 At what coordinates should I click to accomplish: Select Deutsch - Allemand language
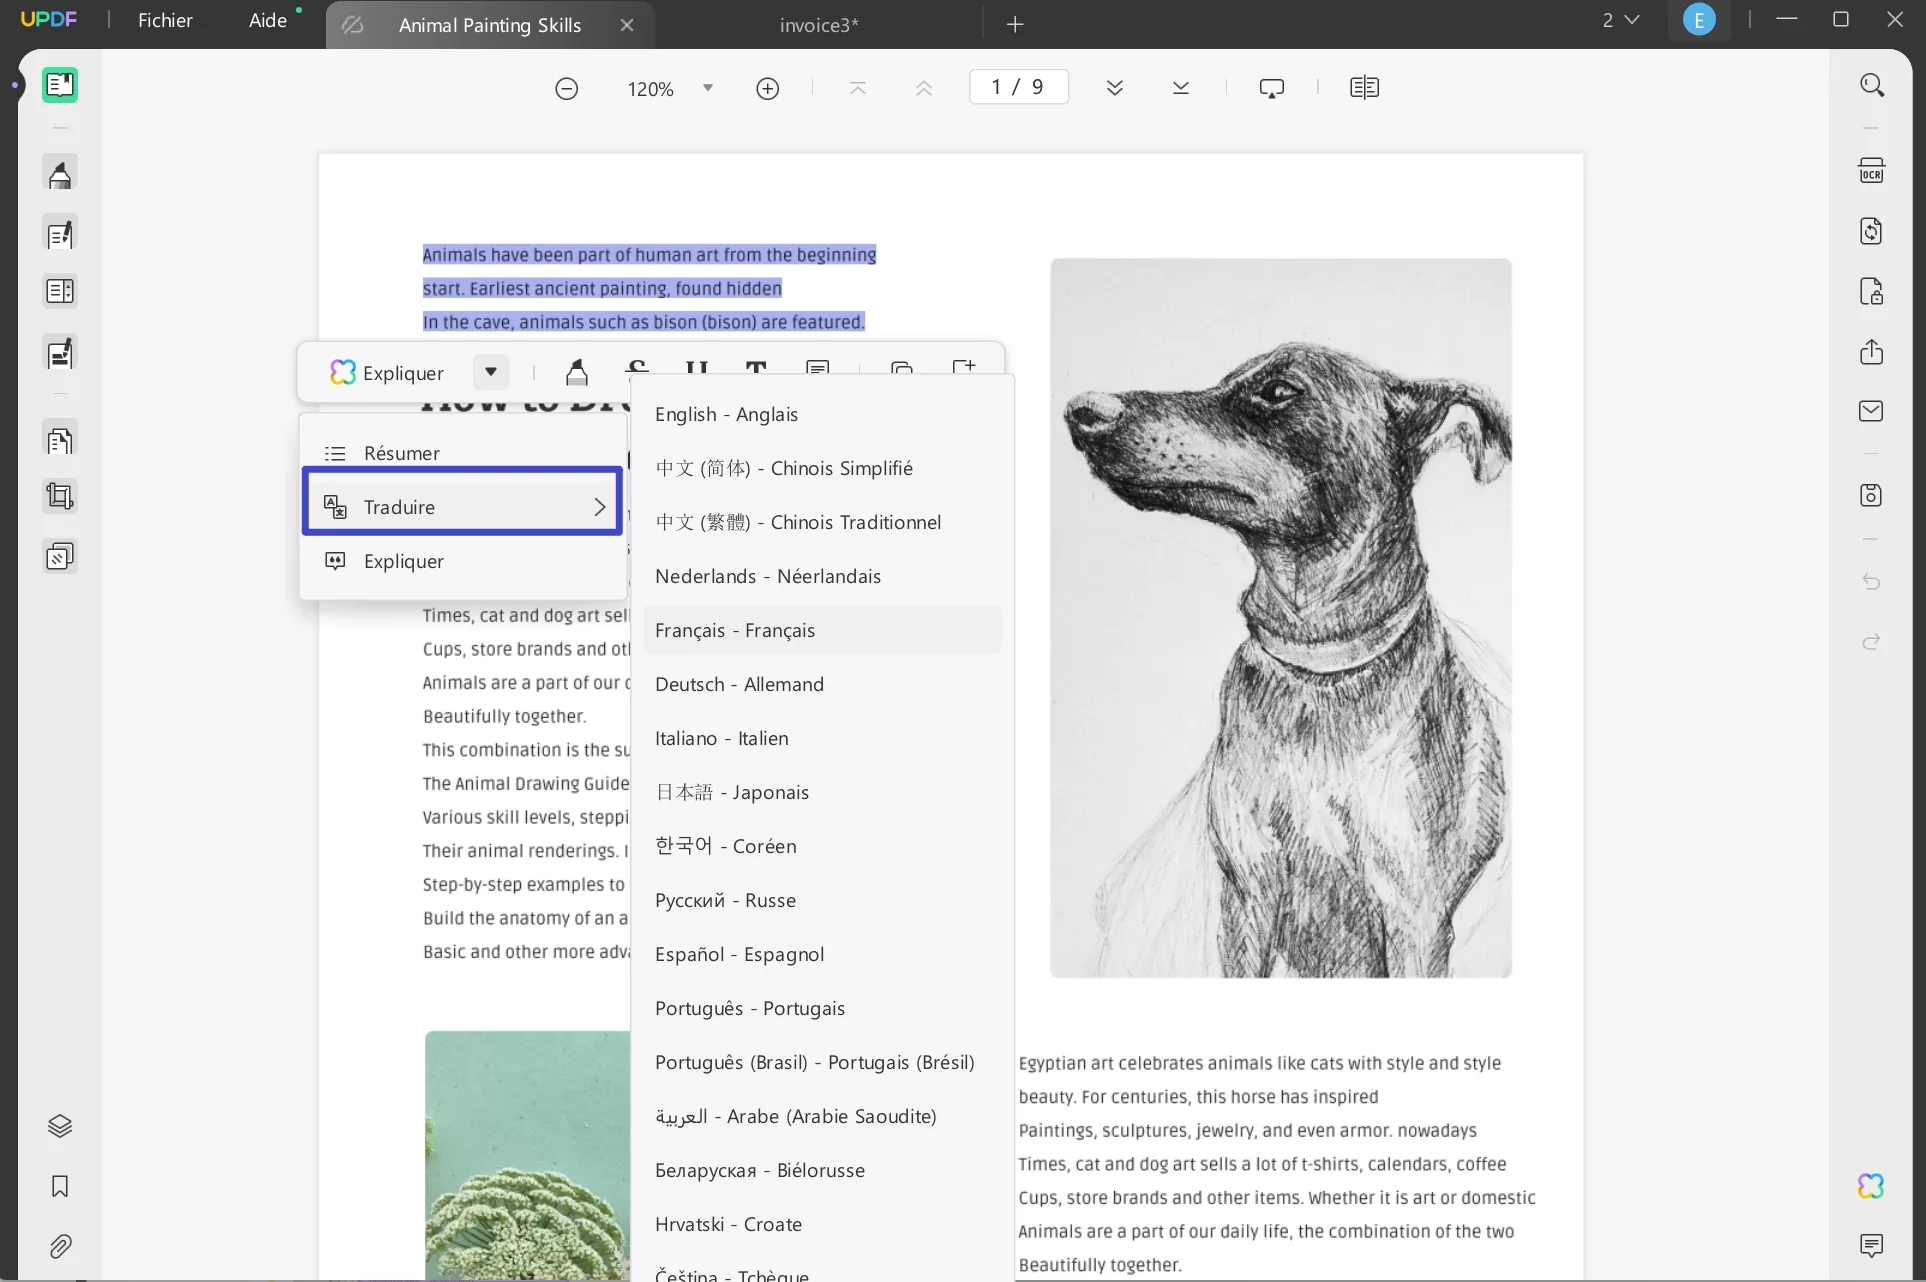(822, 684)
